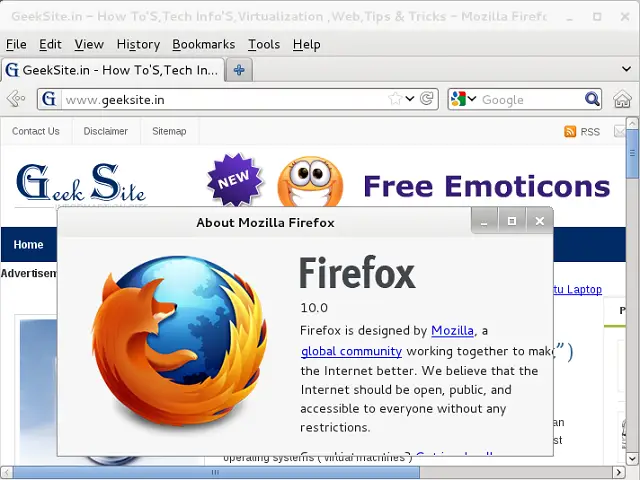The image size is (640, 480).
Task: Click the Home navigation menu item
Action: [28, 244]
